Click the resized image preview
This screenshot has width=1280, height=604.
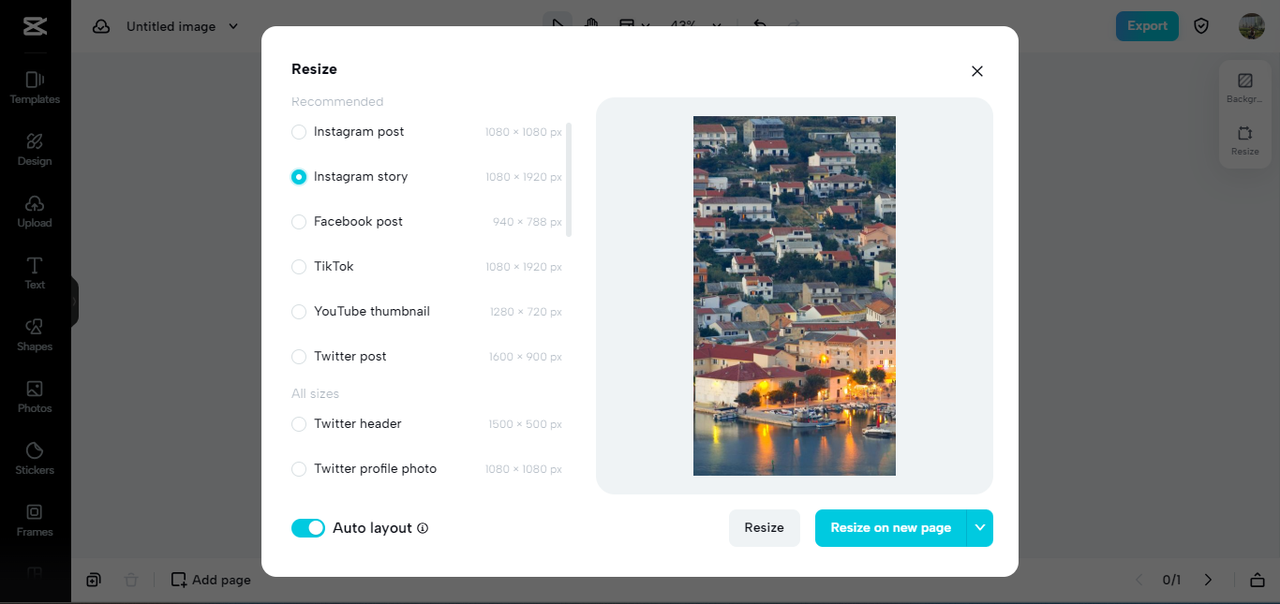795,296
